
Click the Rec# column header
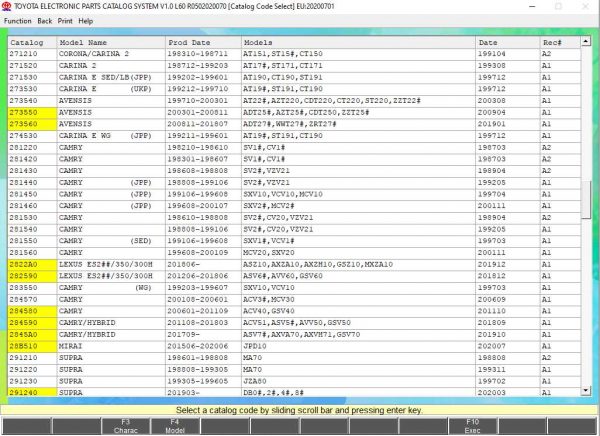coord(560,42)
